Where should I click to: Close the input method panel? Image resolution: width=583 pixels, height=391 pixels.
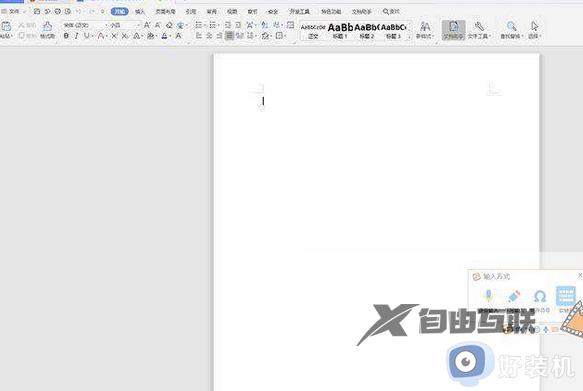580,275
